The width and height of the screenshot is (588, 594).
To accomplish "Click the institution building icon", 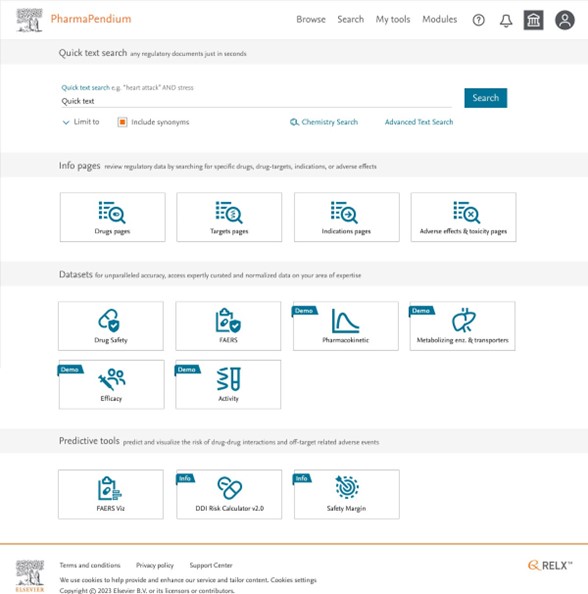I will point(533,20).
